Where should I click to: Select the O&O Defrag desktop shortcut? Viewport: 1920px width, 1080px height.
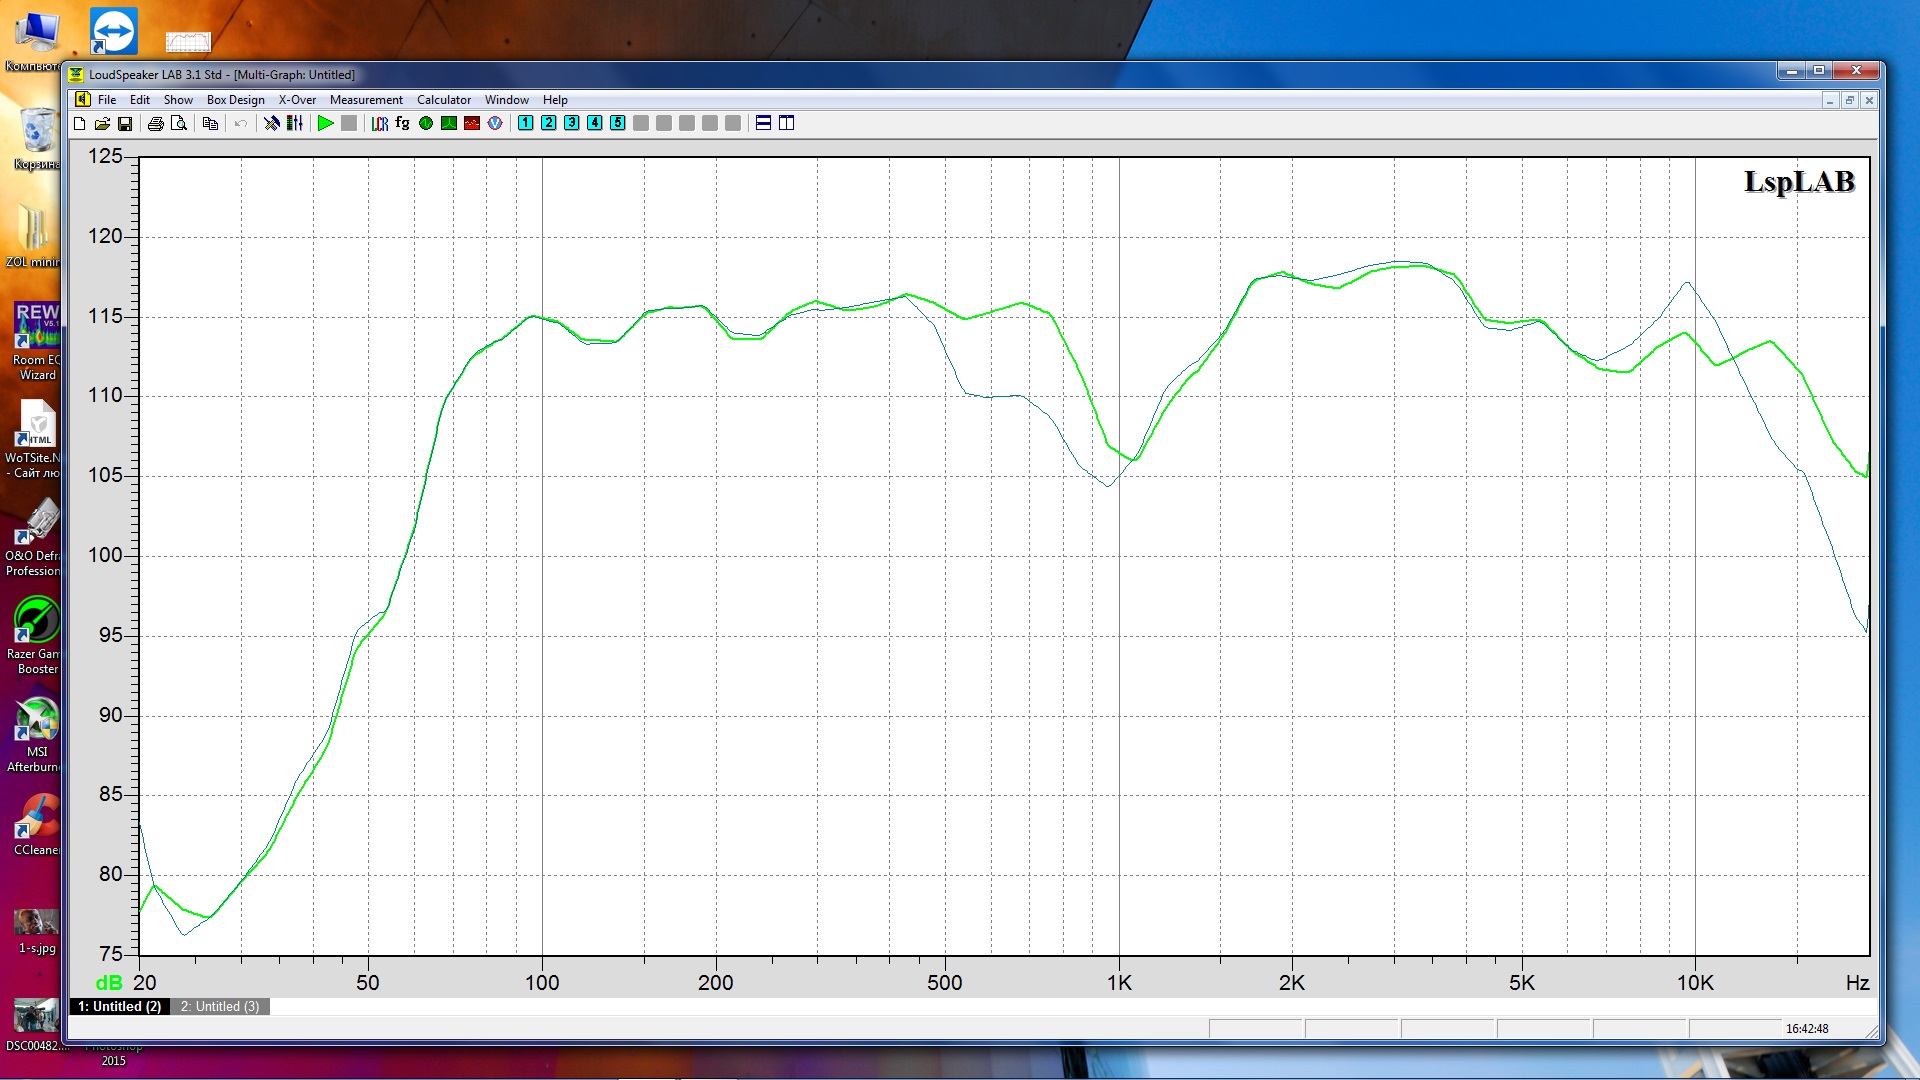37,537
